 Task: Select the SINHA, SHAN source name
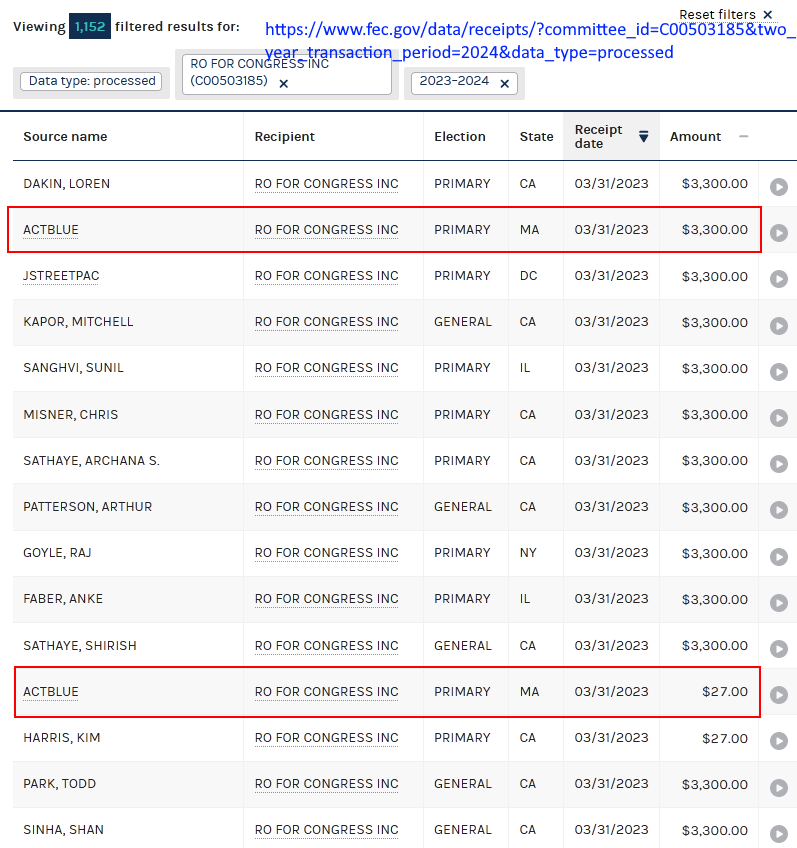pos(63,830)
